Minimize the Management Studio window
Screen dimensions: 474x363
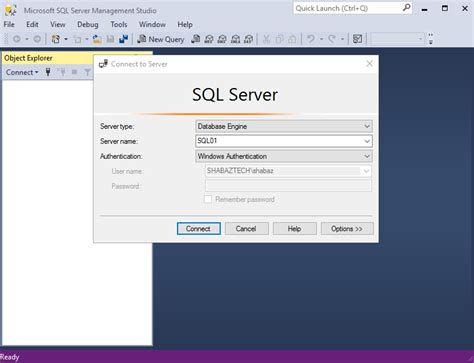[424, 9]
